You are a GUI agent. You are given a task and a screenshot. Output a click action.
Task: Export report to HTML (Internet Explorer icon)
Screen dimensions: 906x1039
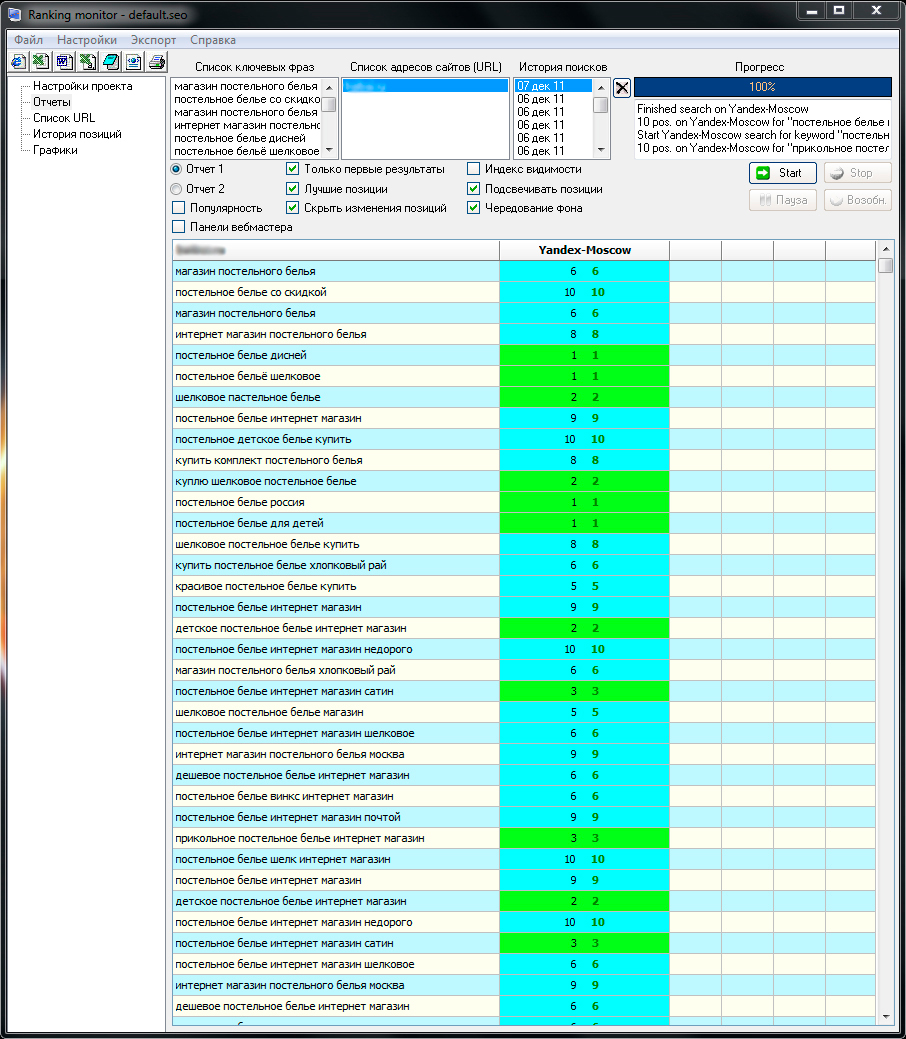point(19,62)
